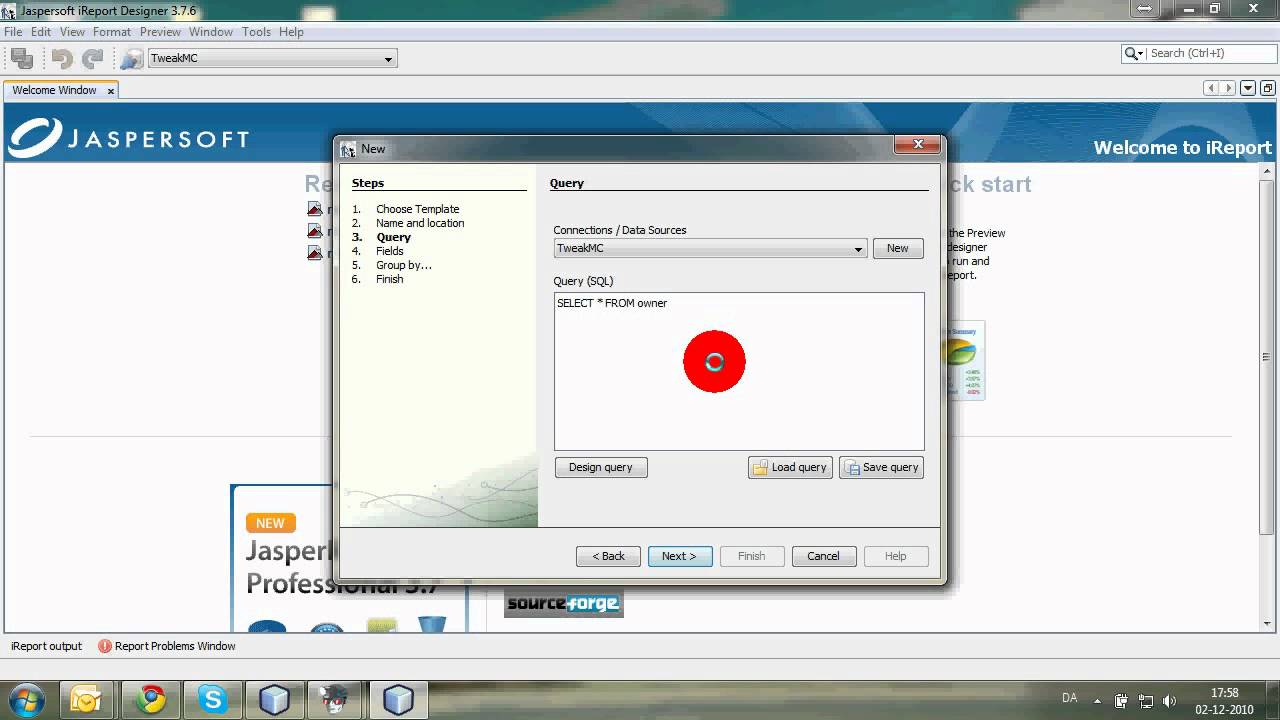
Task: Click the Cancel button in wizard
Action: point(824,556)
